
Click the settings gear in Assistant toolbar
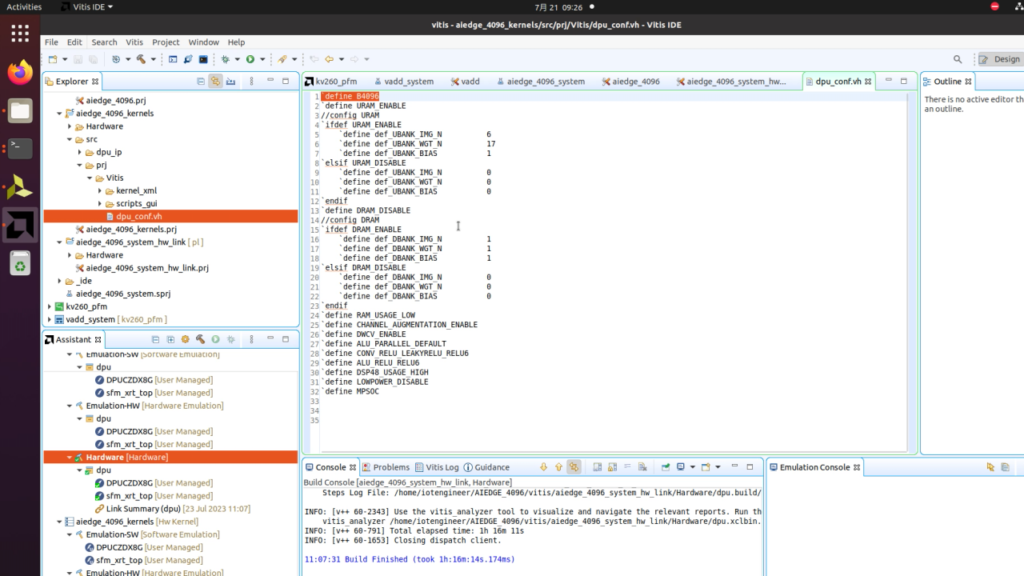185,339
